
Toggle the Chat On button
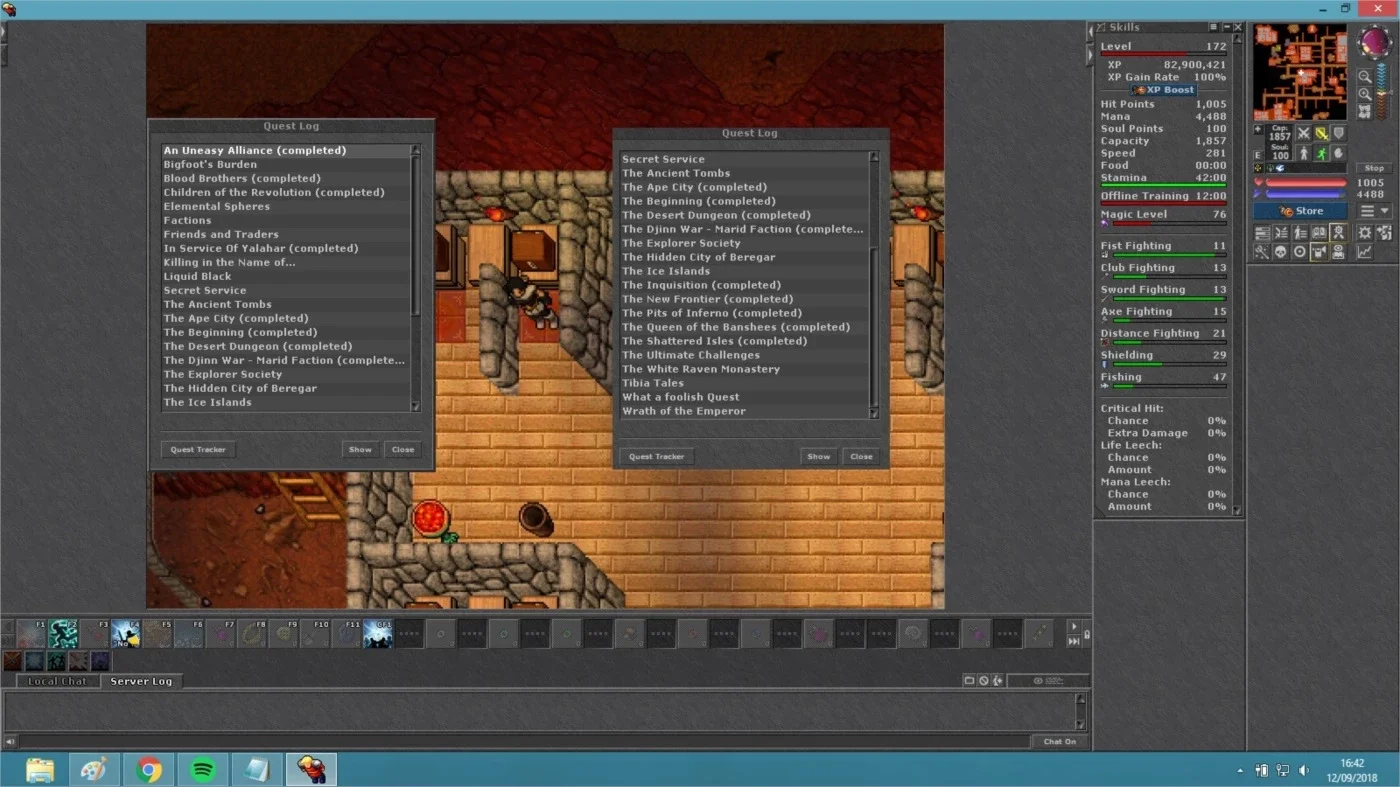coord(1060,742)
